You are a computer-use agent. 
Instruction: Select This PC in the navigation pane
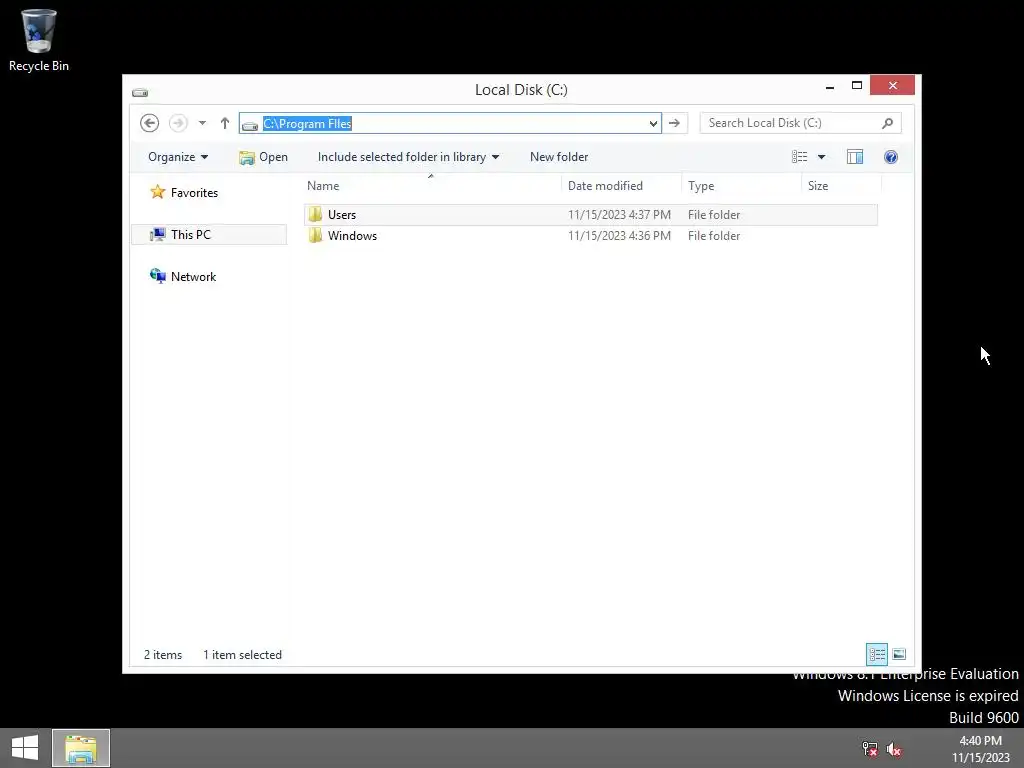[x=191, y=234]
